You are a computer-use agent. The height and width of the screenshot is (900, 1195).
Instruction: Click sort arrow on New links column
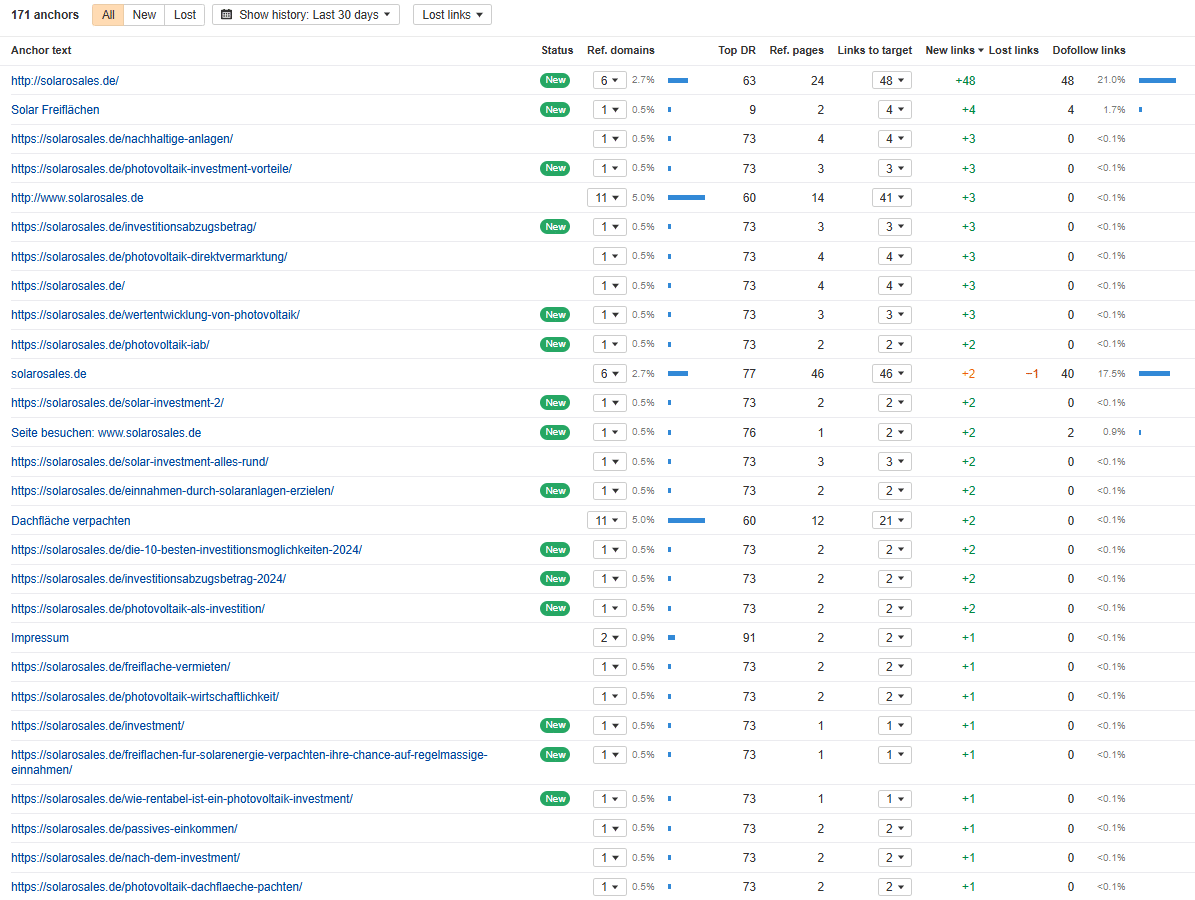[981, 51]
